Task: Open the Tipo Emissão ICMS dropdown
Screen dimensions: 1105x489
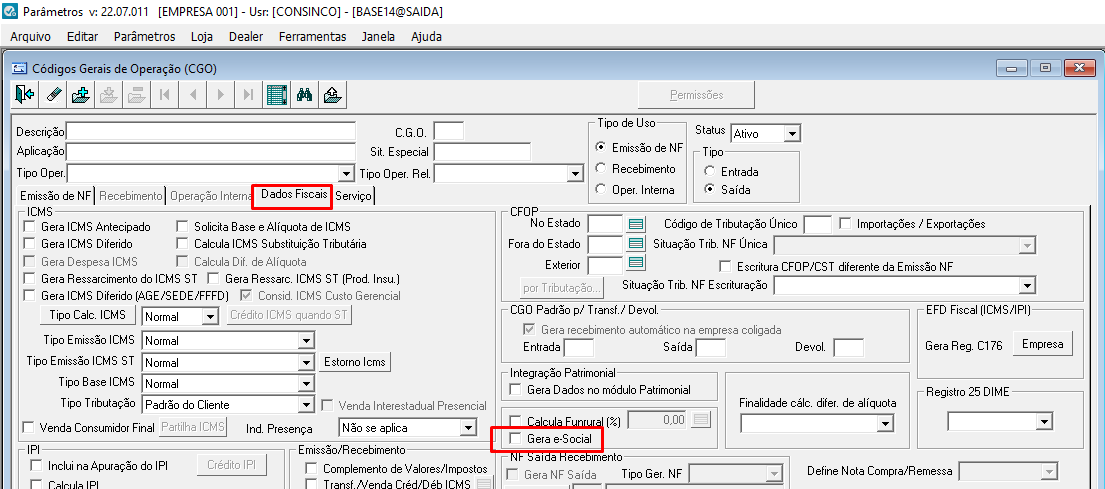Action: (306, 341)
